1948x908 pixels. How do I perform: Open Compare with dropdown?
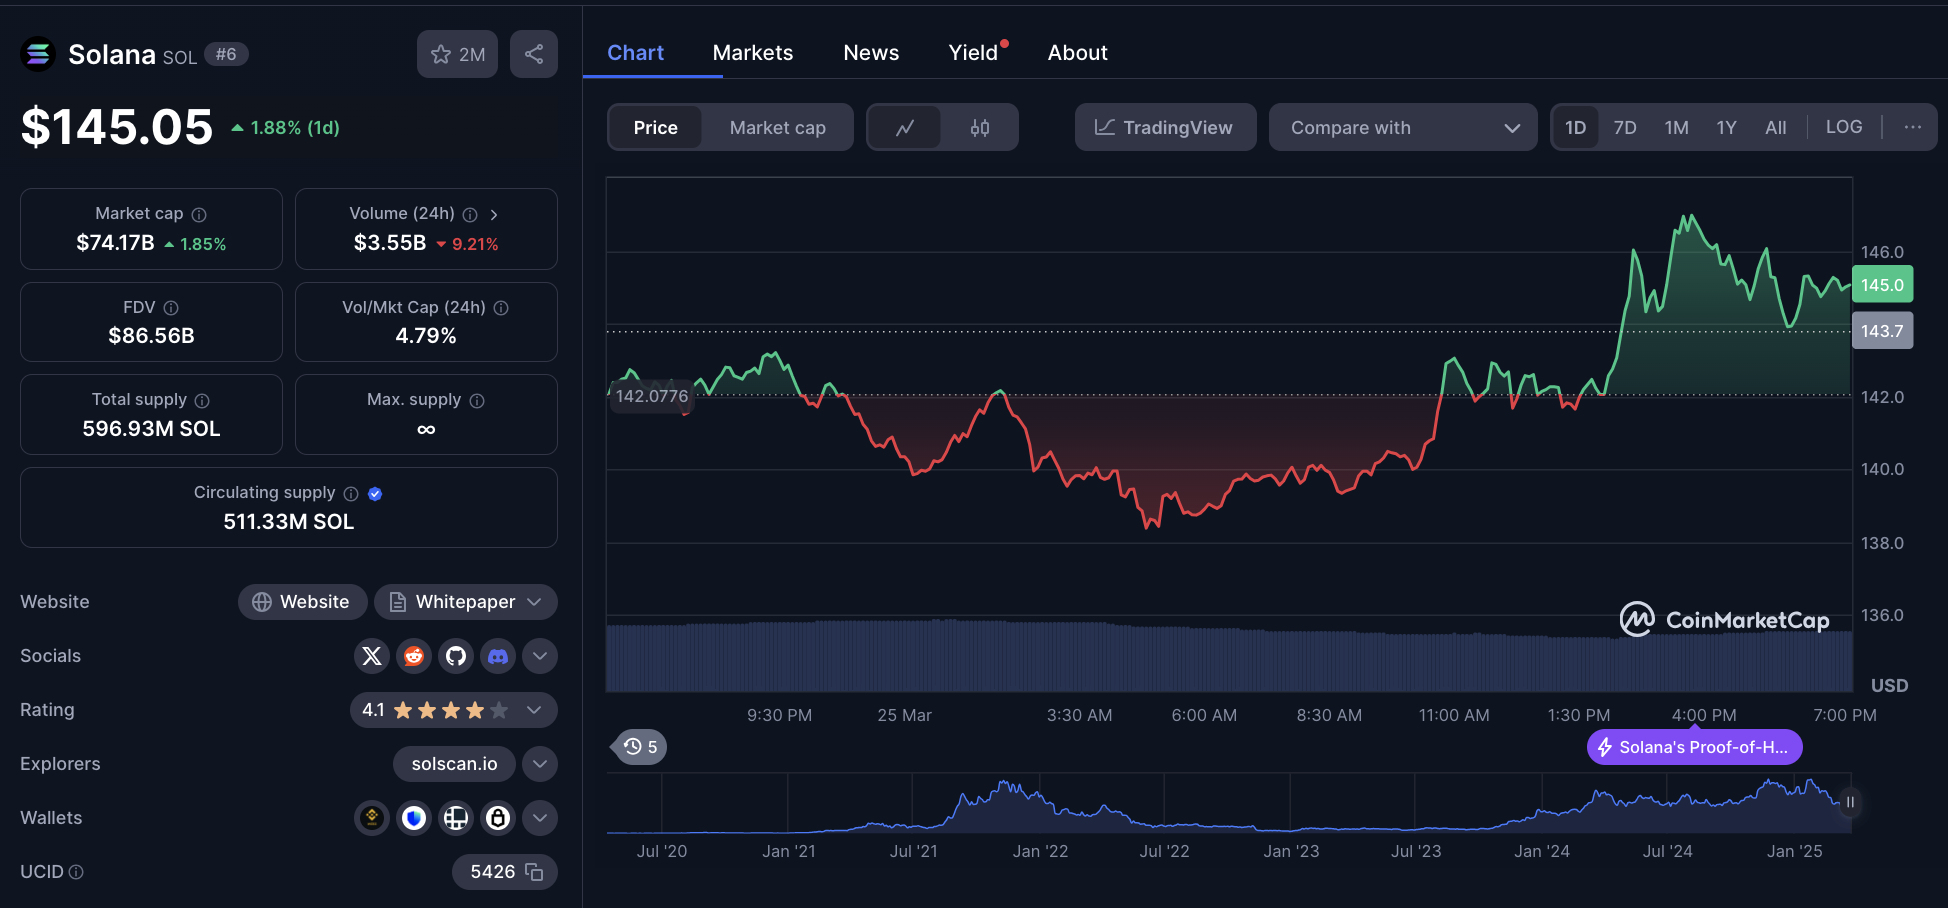tap(1403, 127)
